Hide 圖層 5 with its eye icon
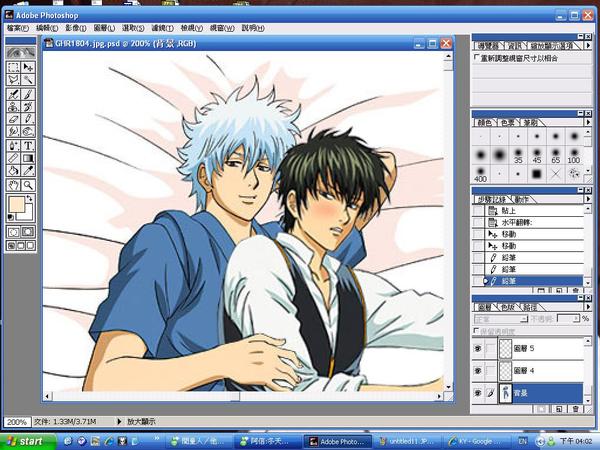600x450 pixels. (478, 349)
